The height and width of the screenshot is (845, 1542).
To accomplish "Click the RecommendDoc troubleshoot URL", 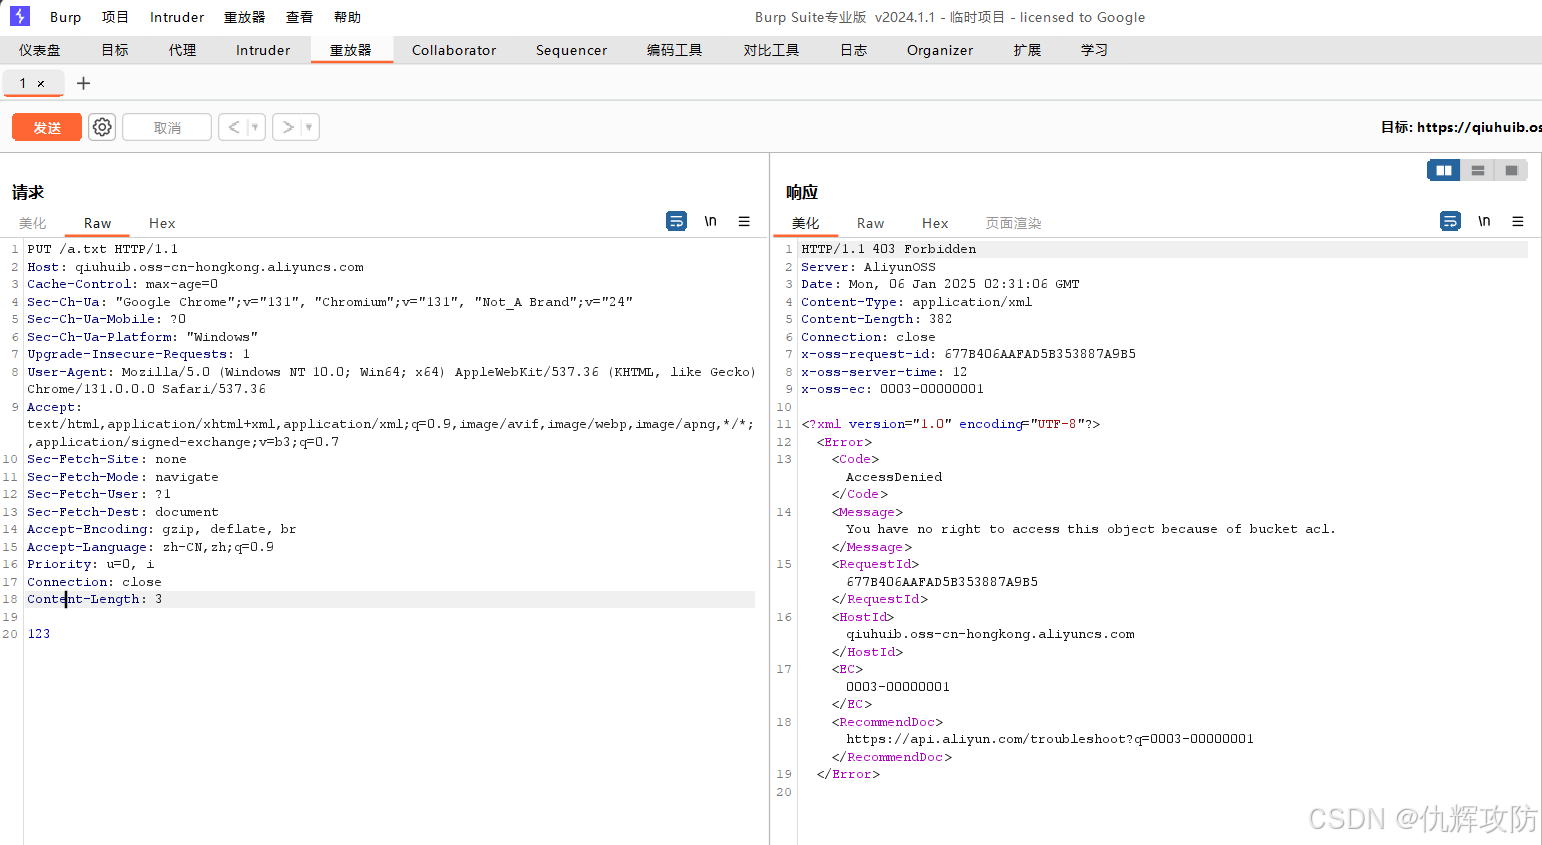I will [1050, 739].
